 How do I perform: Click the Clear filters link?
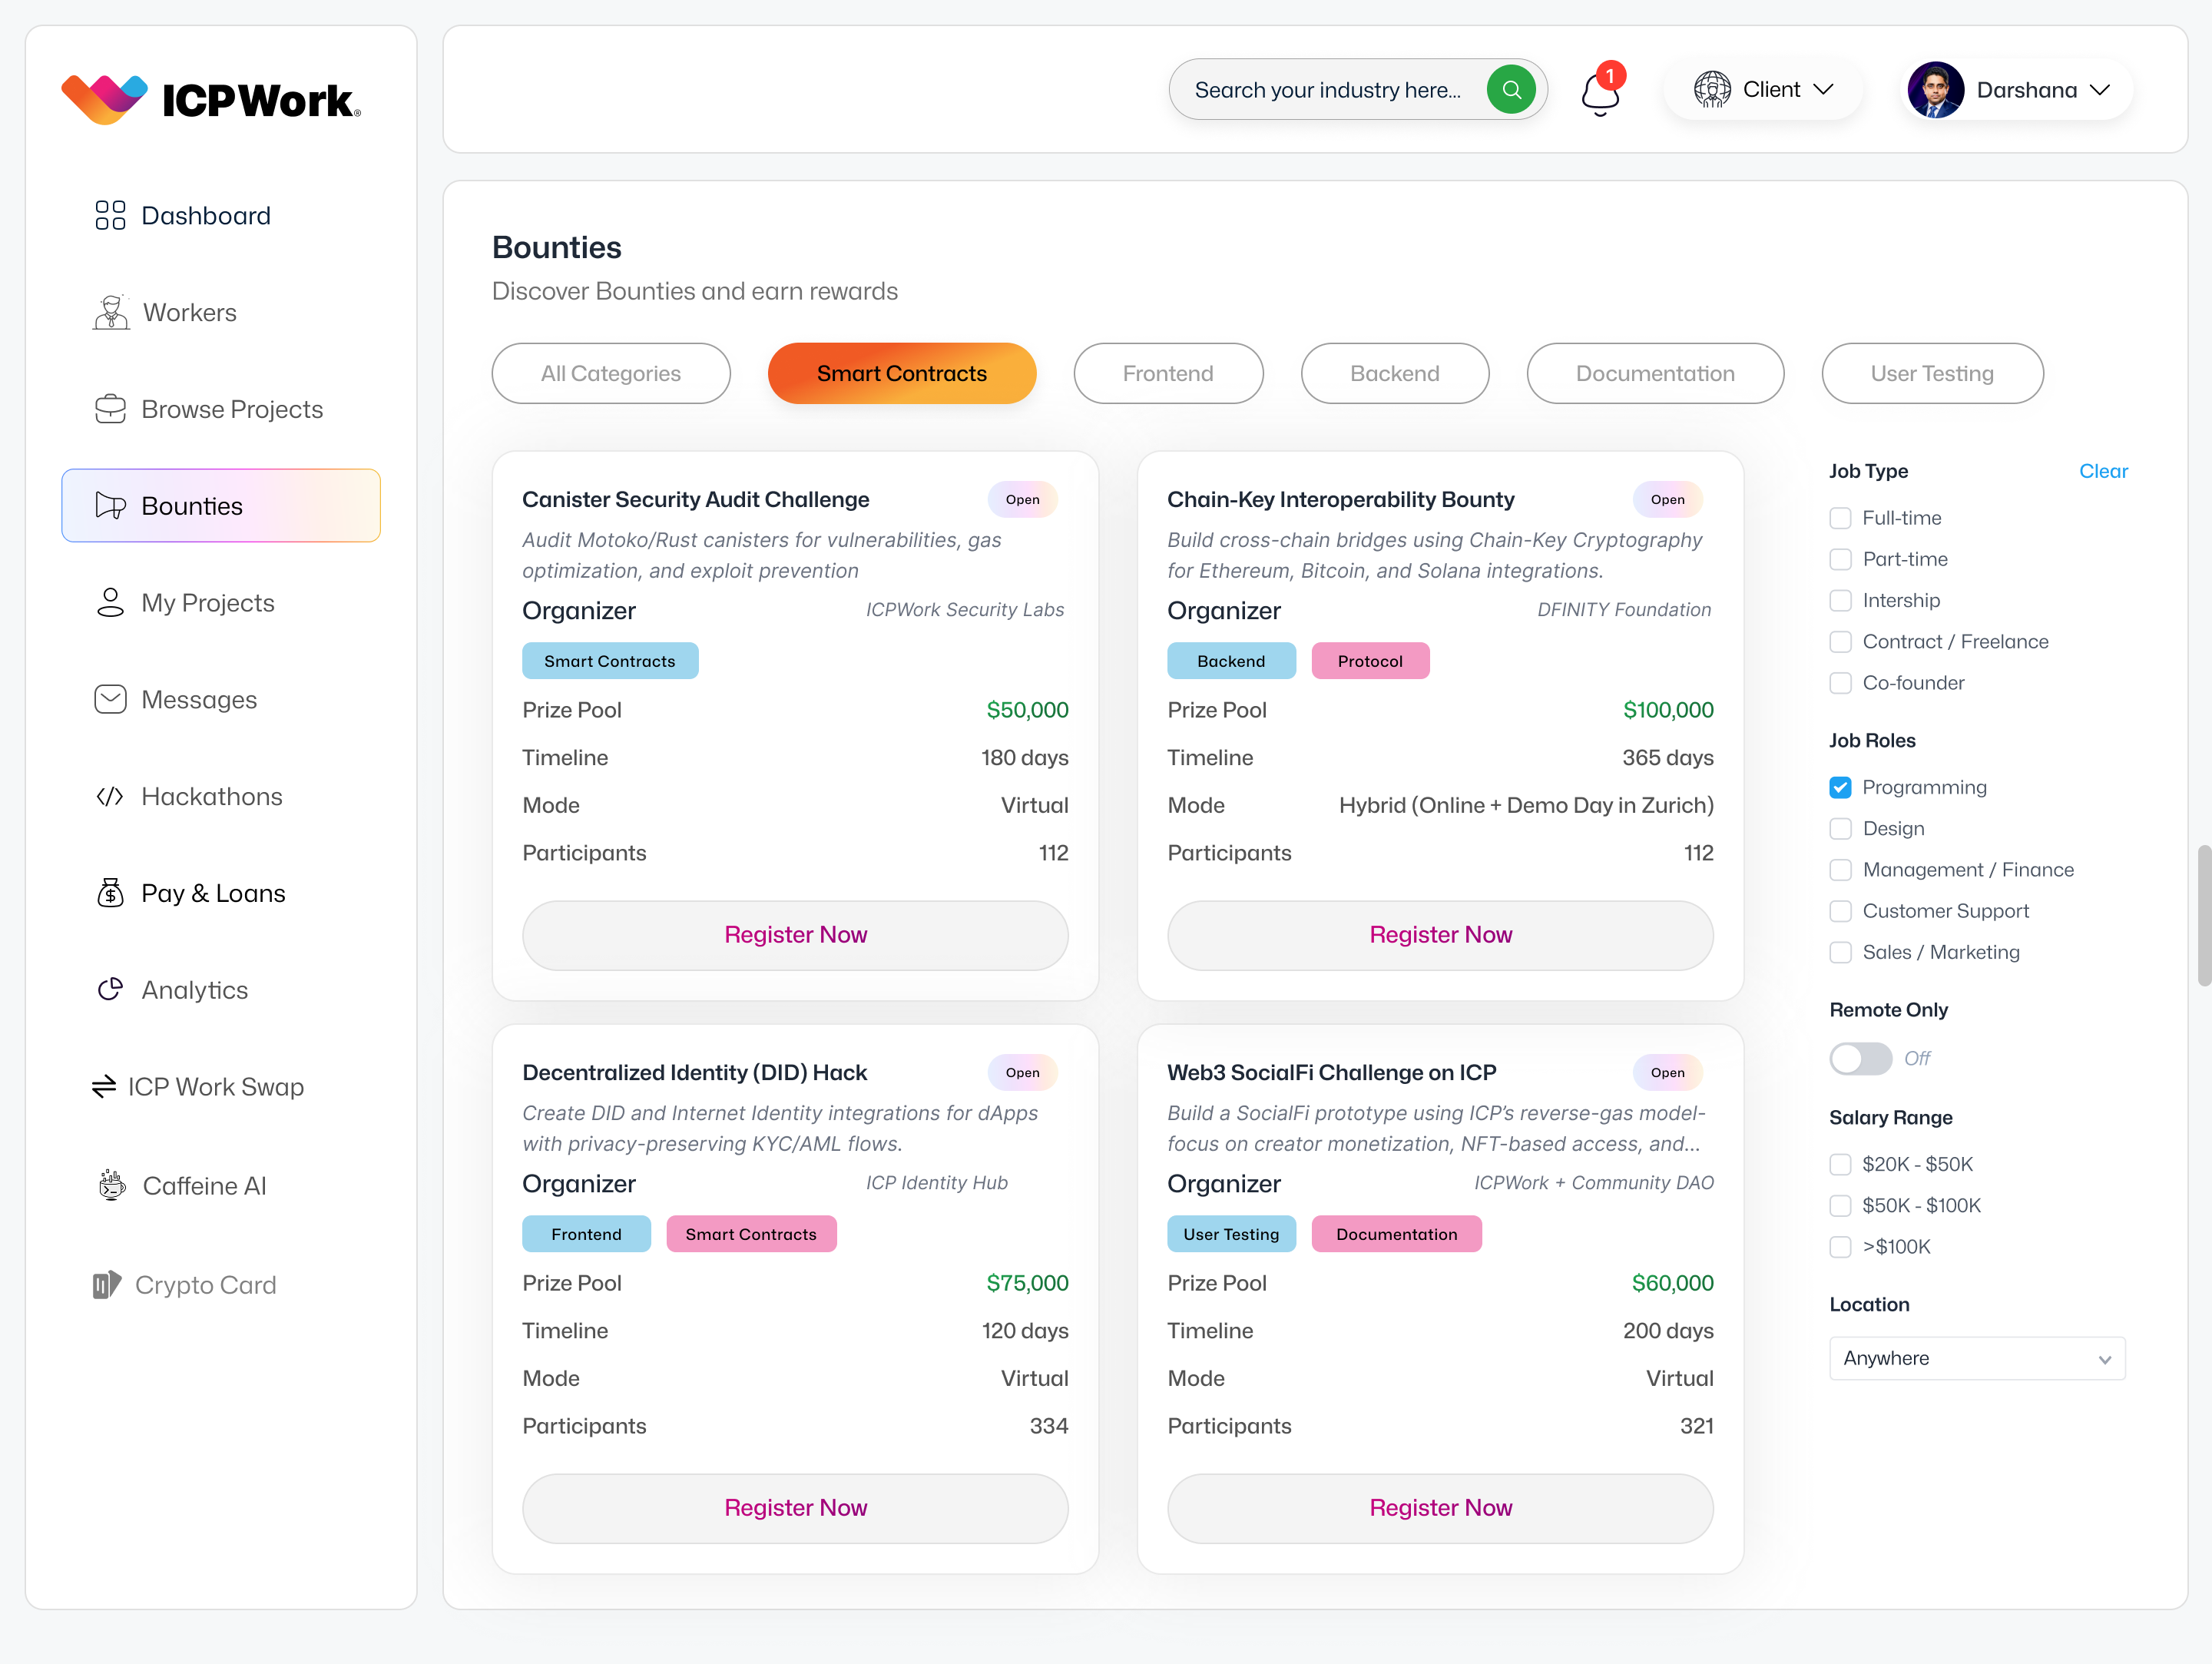point(2102,471)
